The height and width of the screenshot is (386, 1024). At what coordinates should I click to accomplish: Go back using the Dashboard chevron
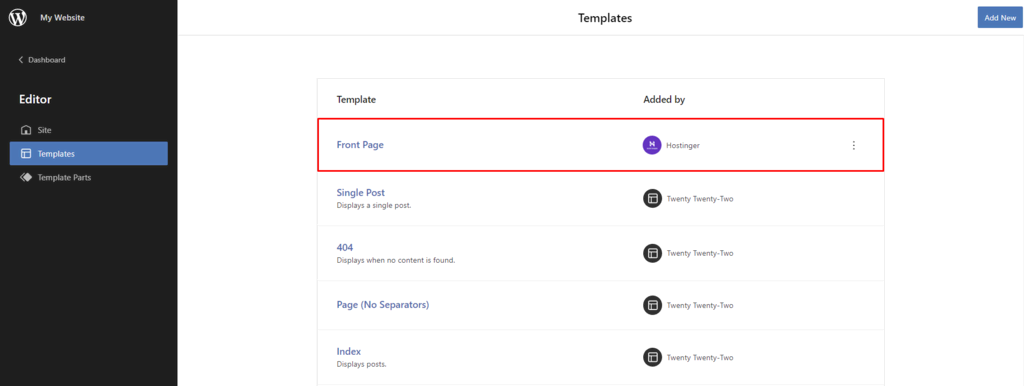(x=21, y=59)
